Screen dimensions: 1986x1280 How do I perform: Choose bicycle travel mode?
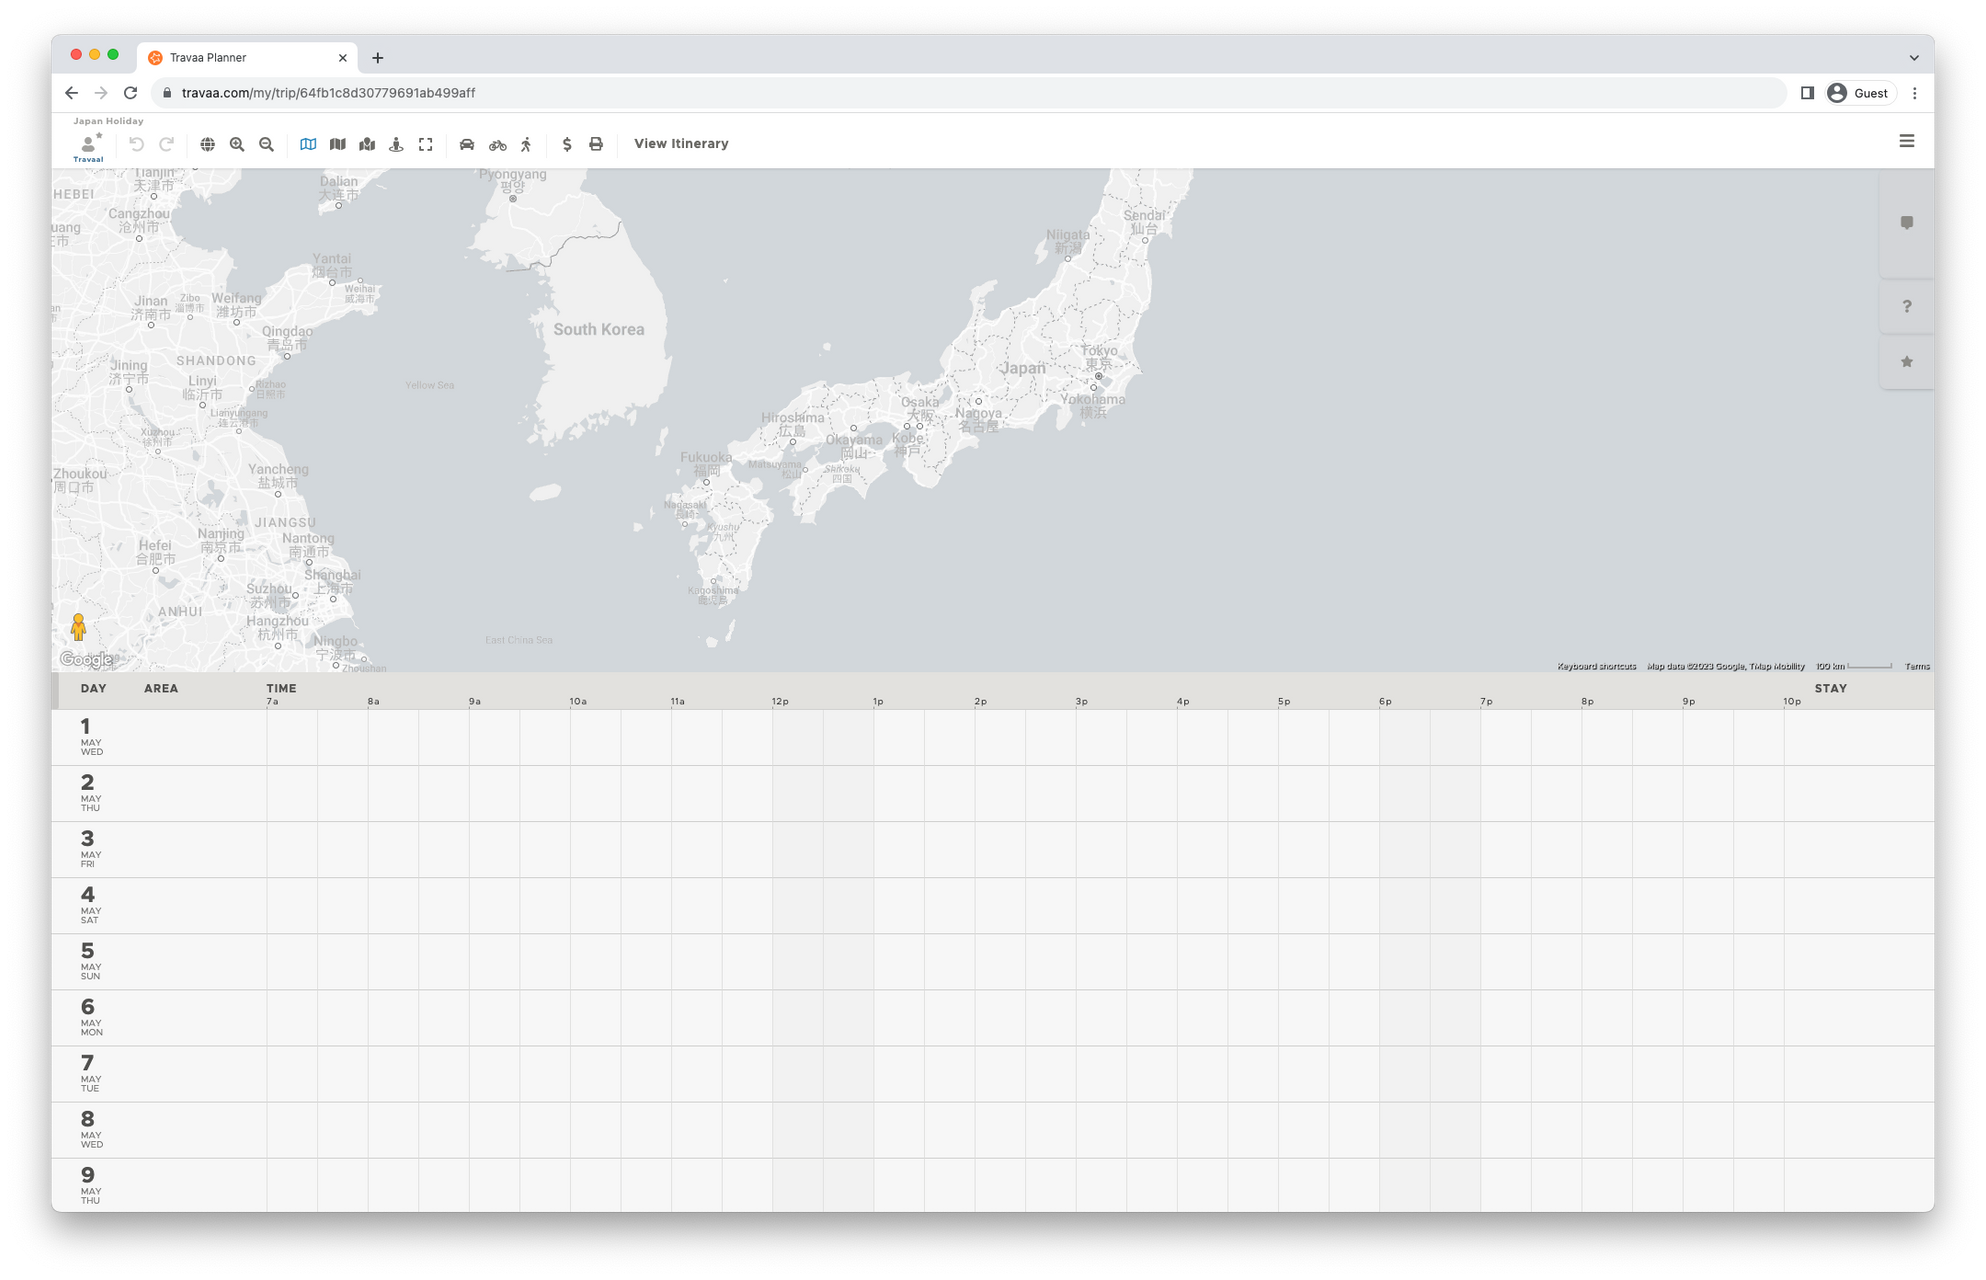[497, 144]
